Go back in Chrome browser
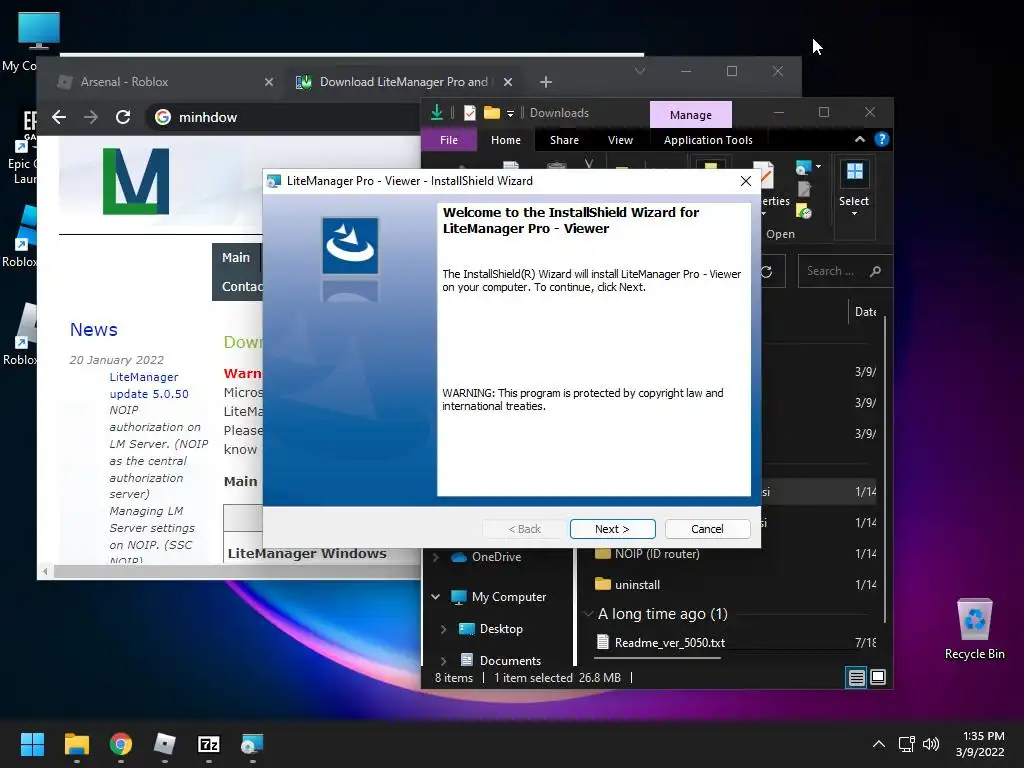 (59, 118)
